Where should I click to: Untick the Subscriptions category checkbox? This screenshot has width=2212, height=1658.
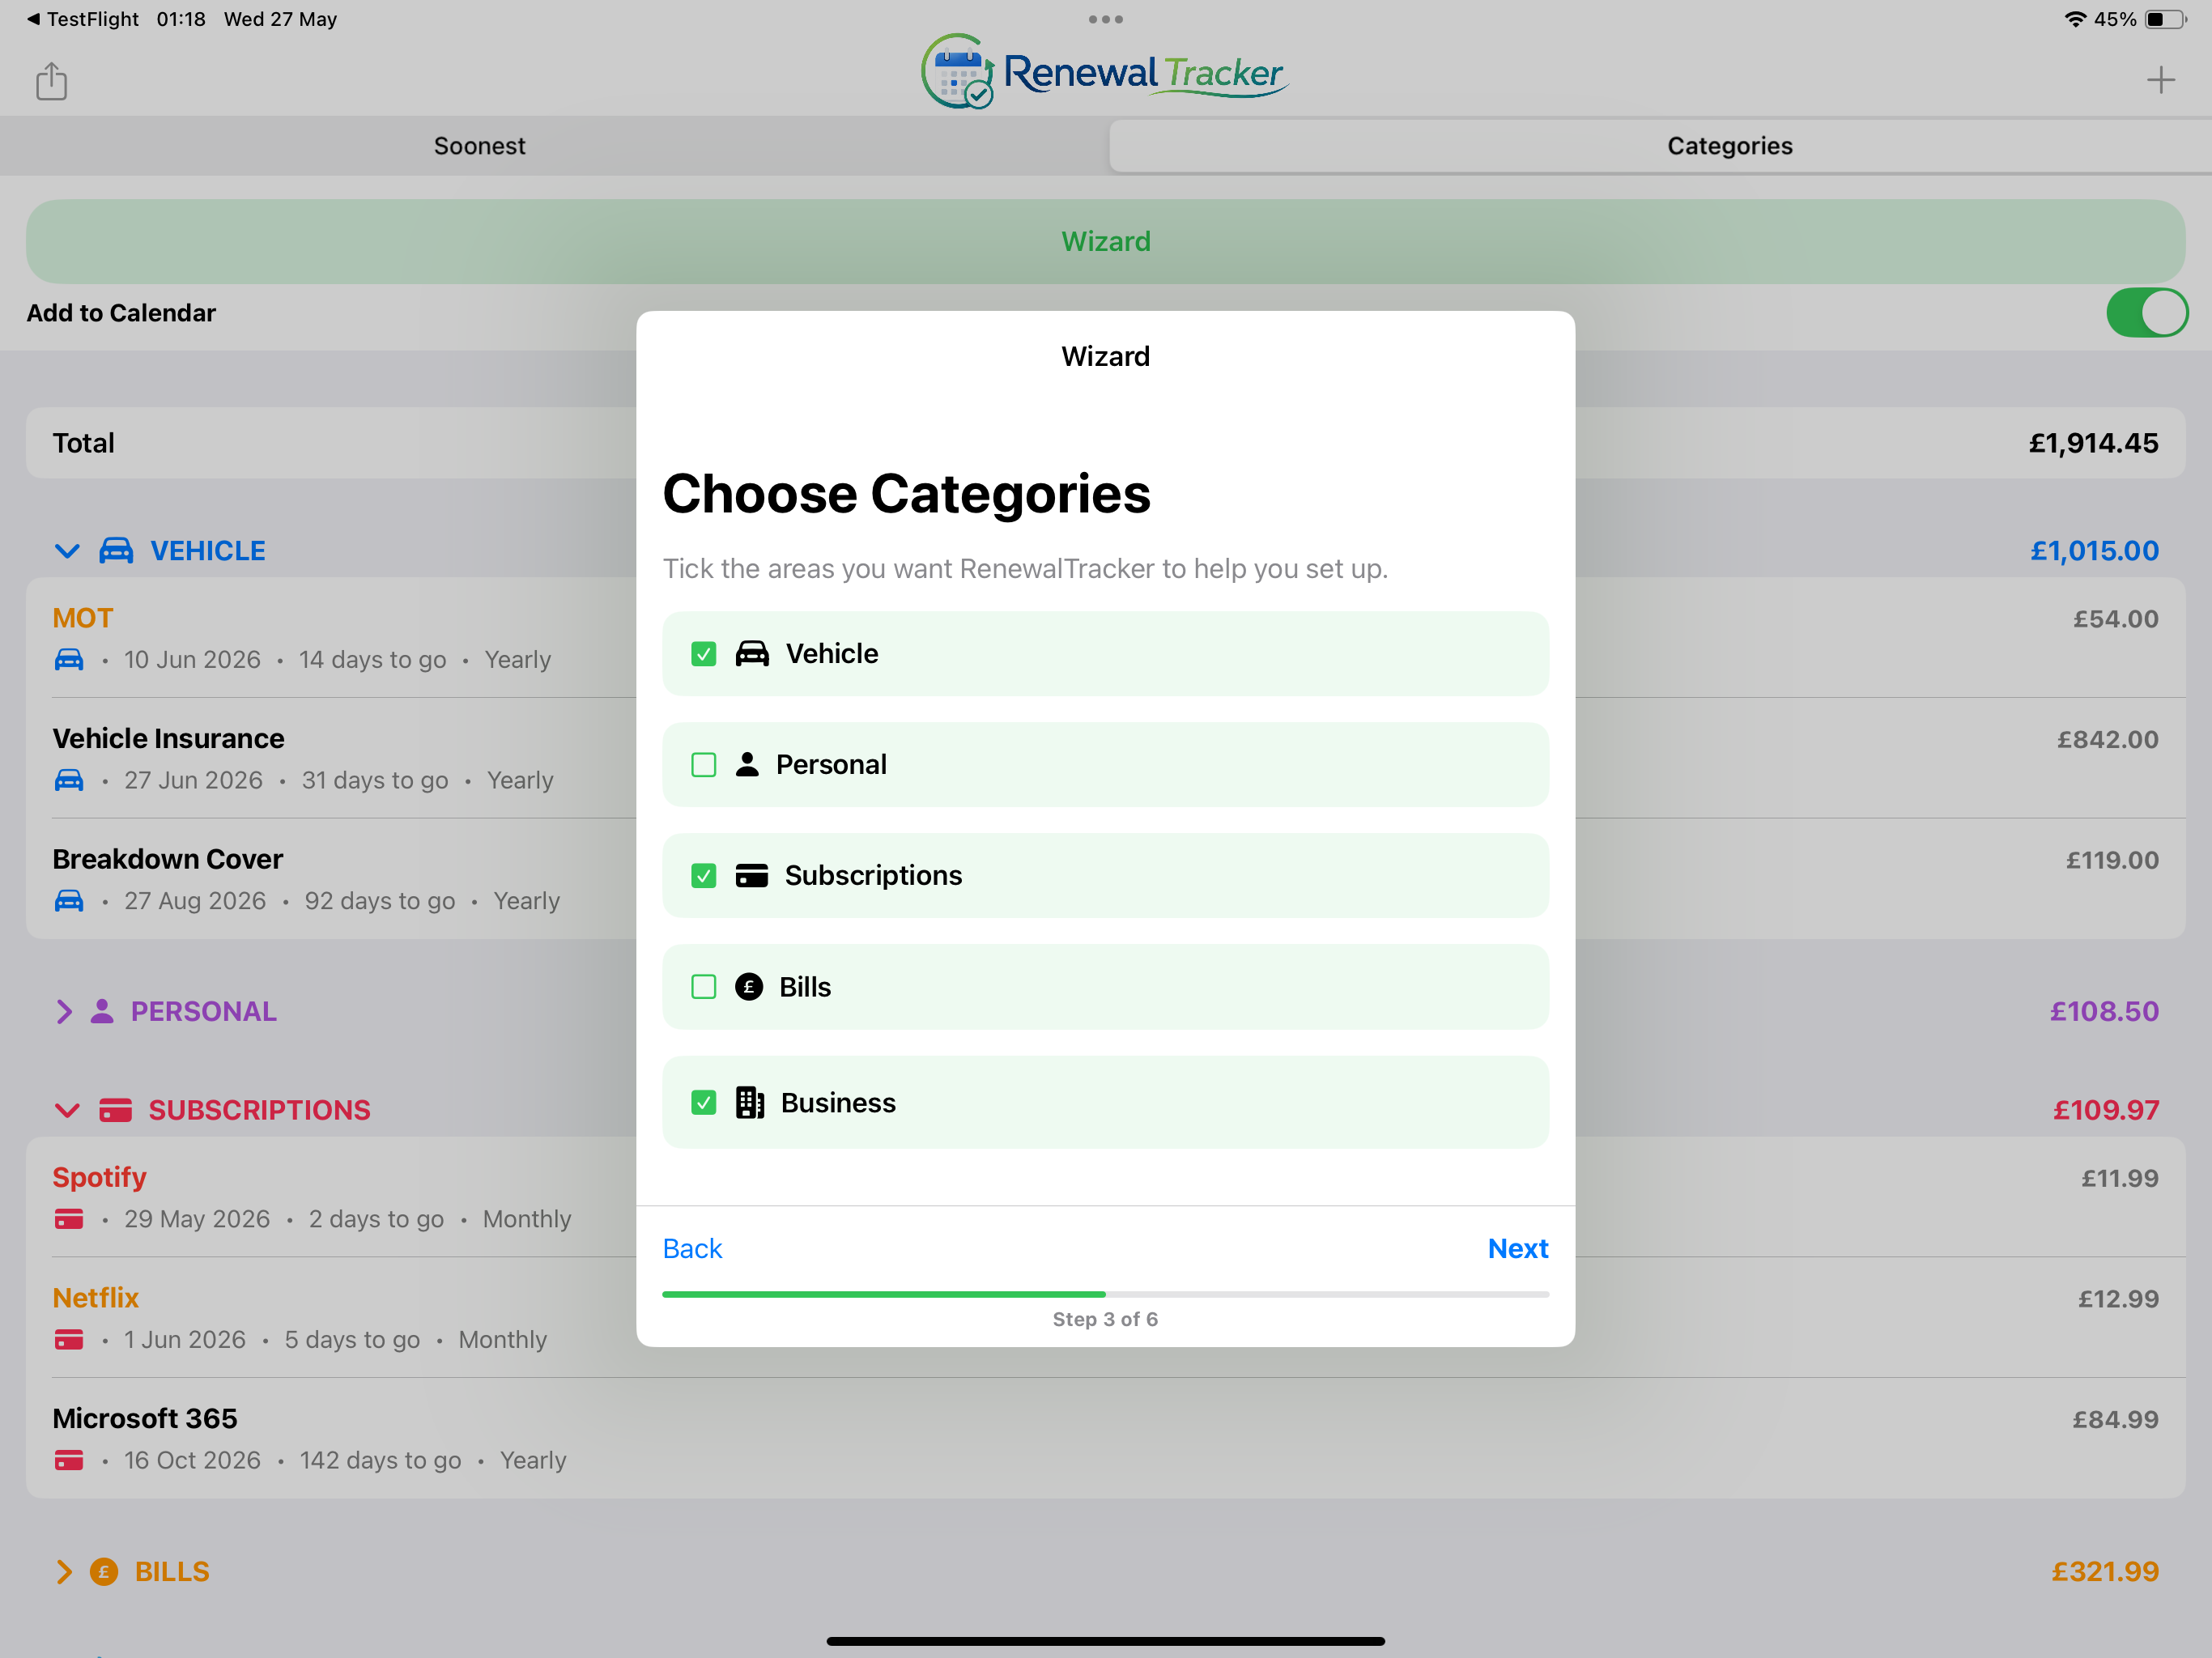[704, 876]
